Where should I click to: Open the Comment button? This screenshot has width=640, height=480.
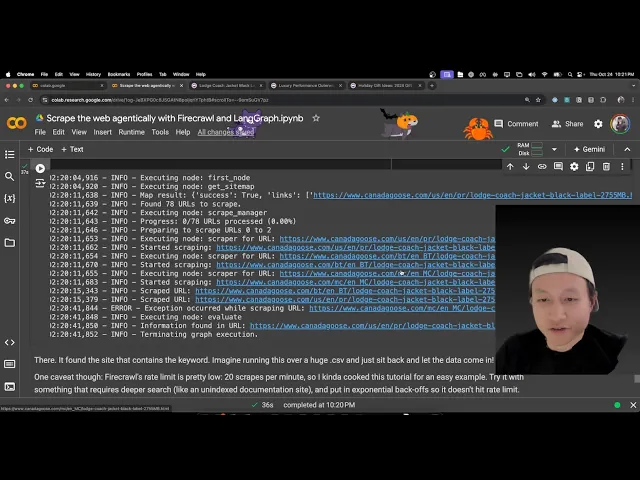point(516,124)
